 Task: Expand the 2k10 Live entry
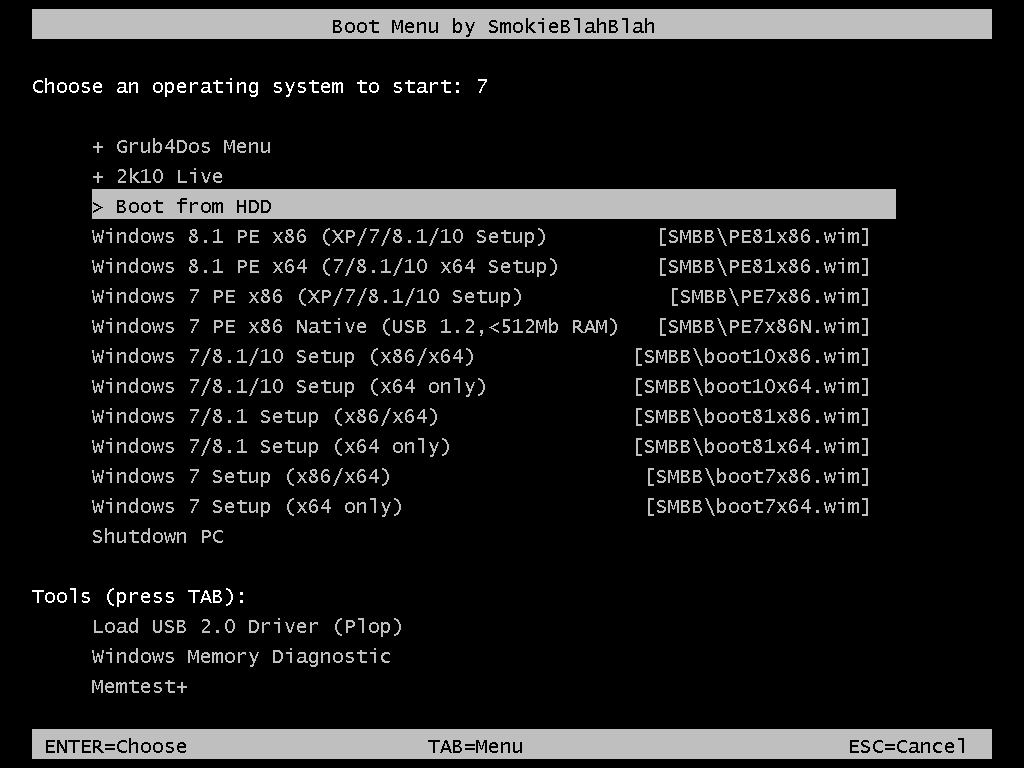point(157,177)
